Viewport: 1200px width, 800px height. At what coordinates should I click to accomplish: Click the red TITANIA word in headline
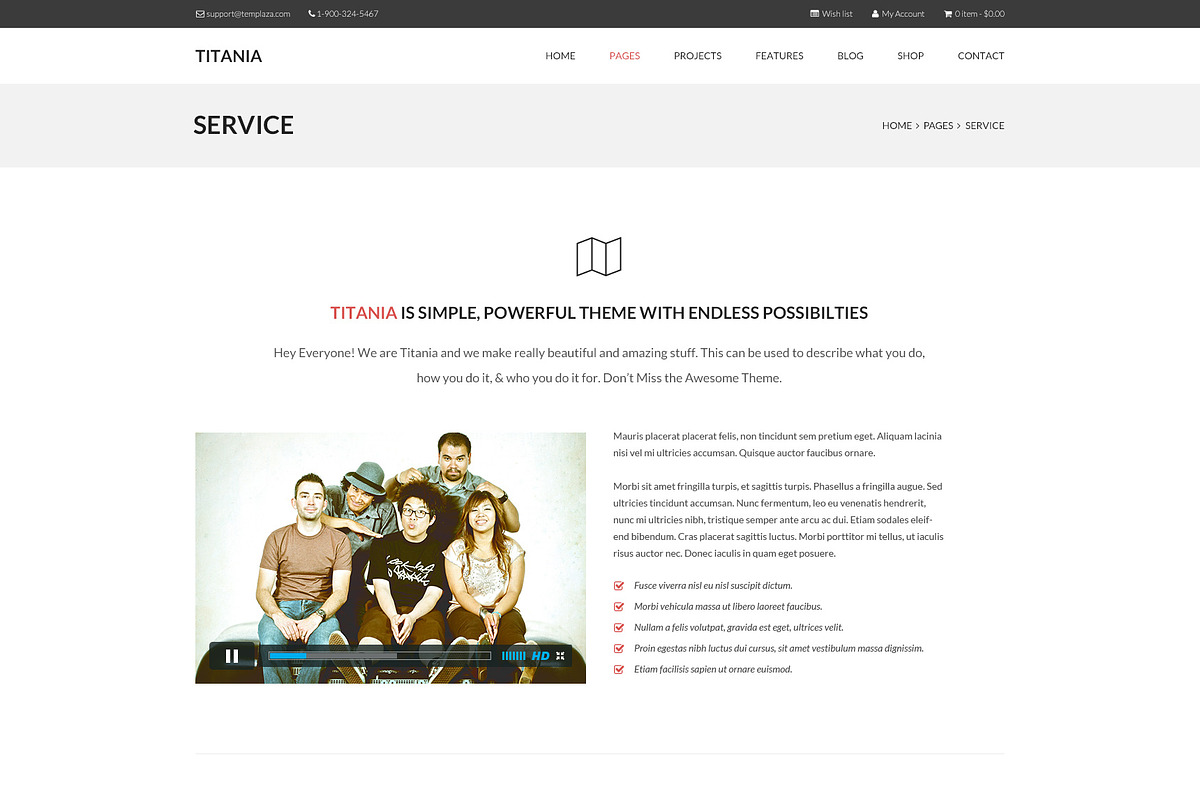coord(363,313)
